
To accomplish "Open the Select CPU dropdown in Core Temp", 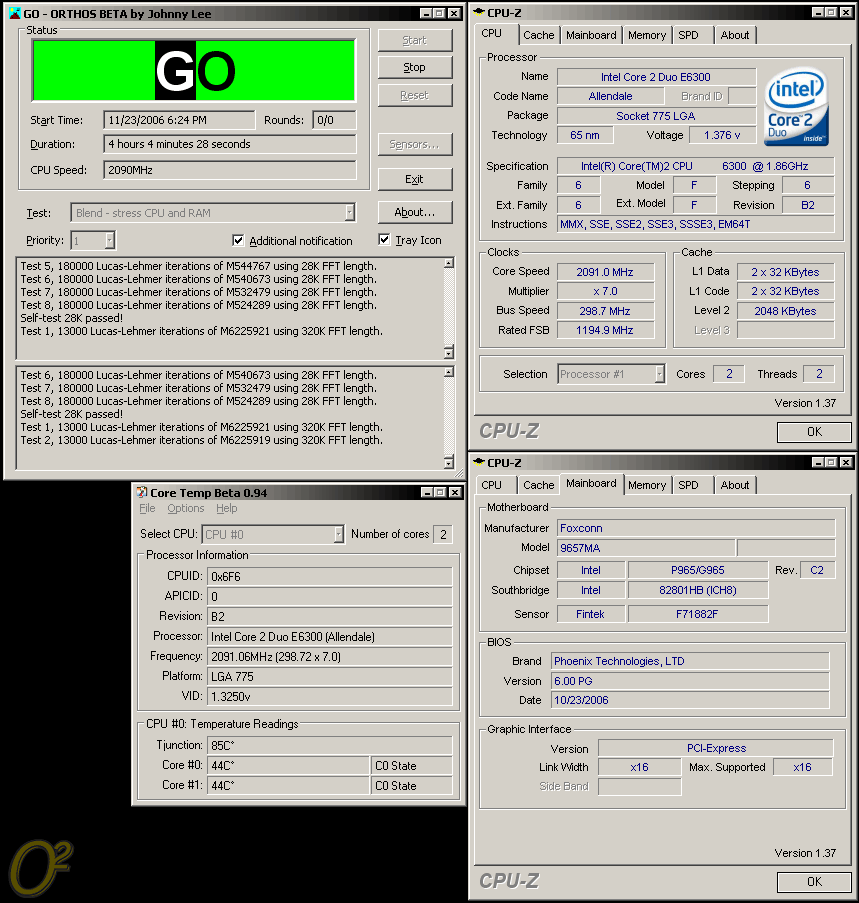I will pos(339,534).
